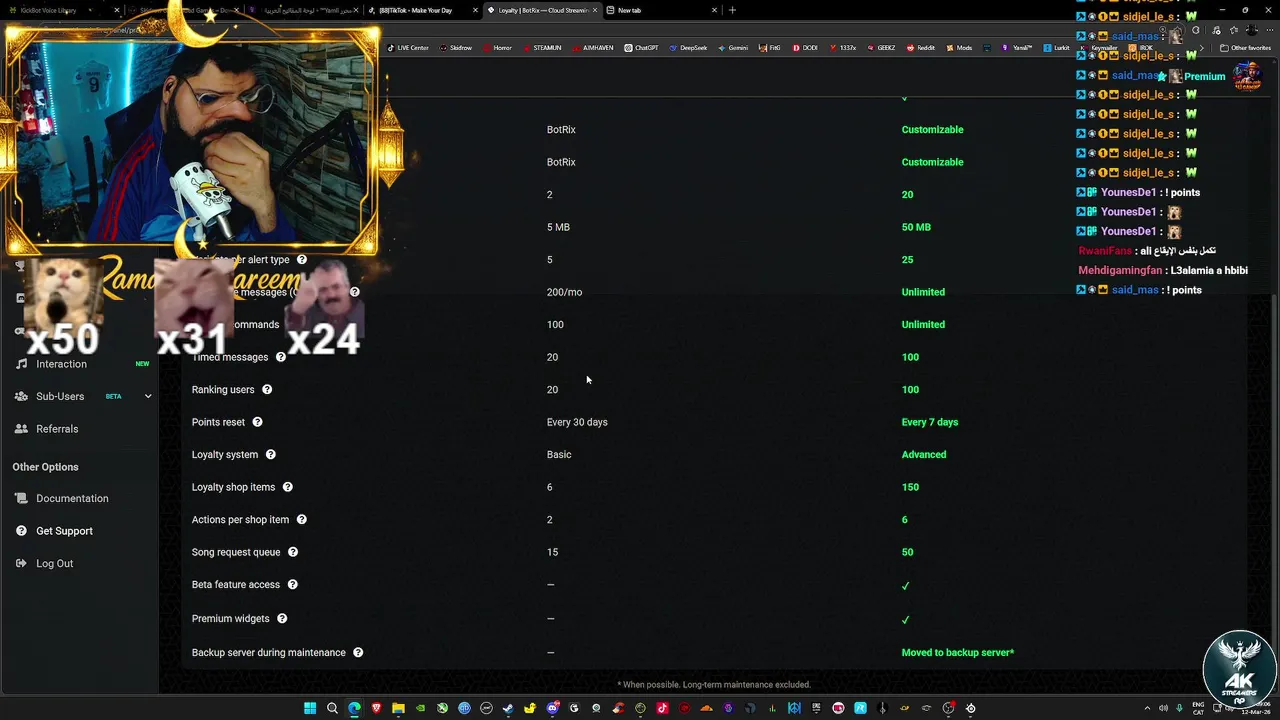
Task: Click the Log Out arrow icon
Action: 21,563
